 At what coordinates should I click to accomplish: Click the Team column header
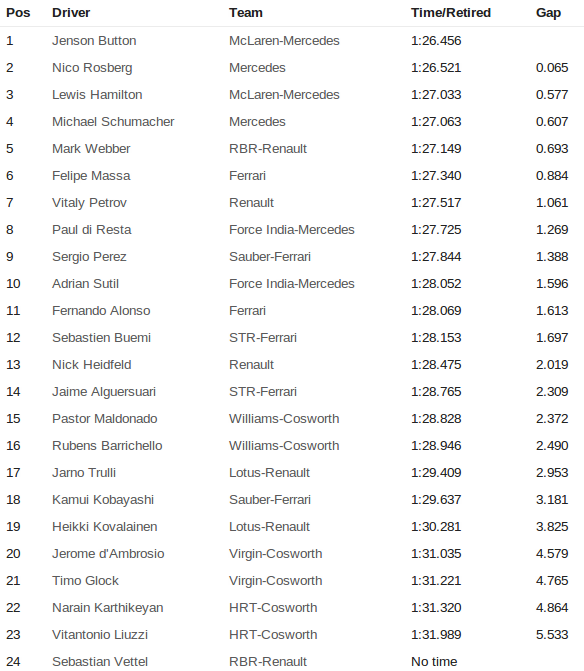coord(246,13)
